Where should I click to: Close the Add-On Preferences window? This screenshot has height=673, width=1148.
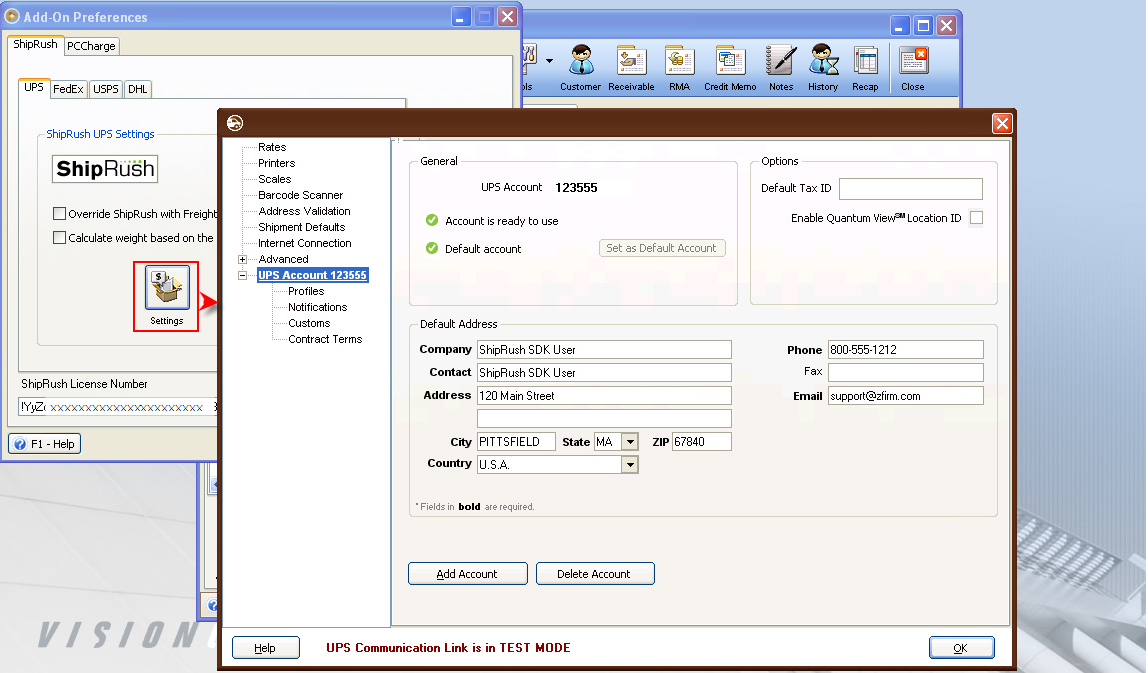[x=507, y=17]
